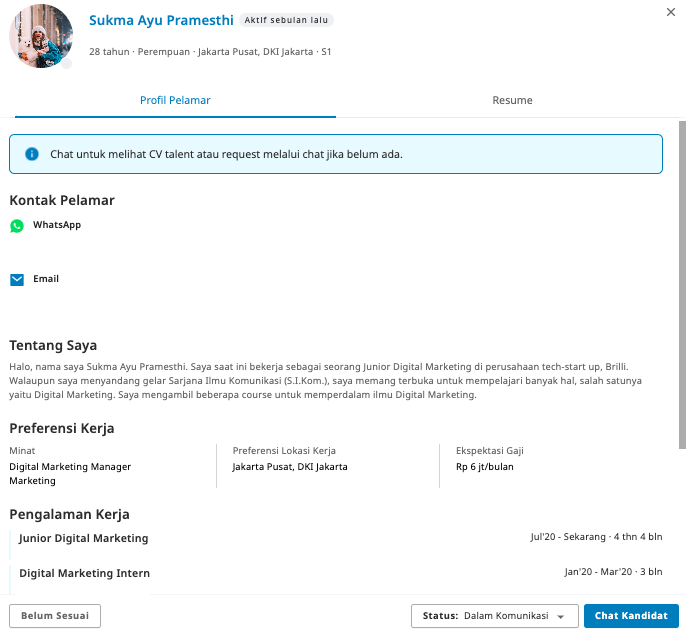Select the Profil Pelamar tab

tap(175, 100)
